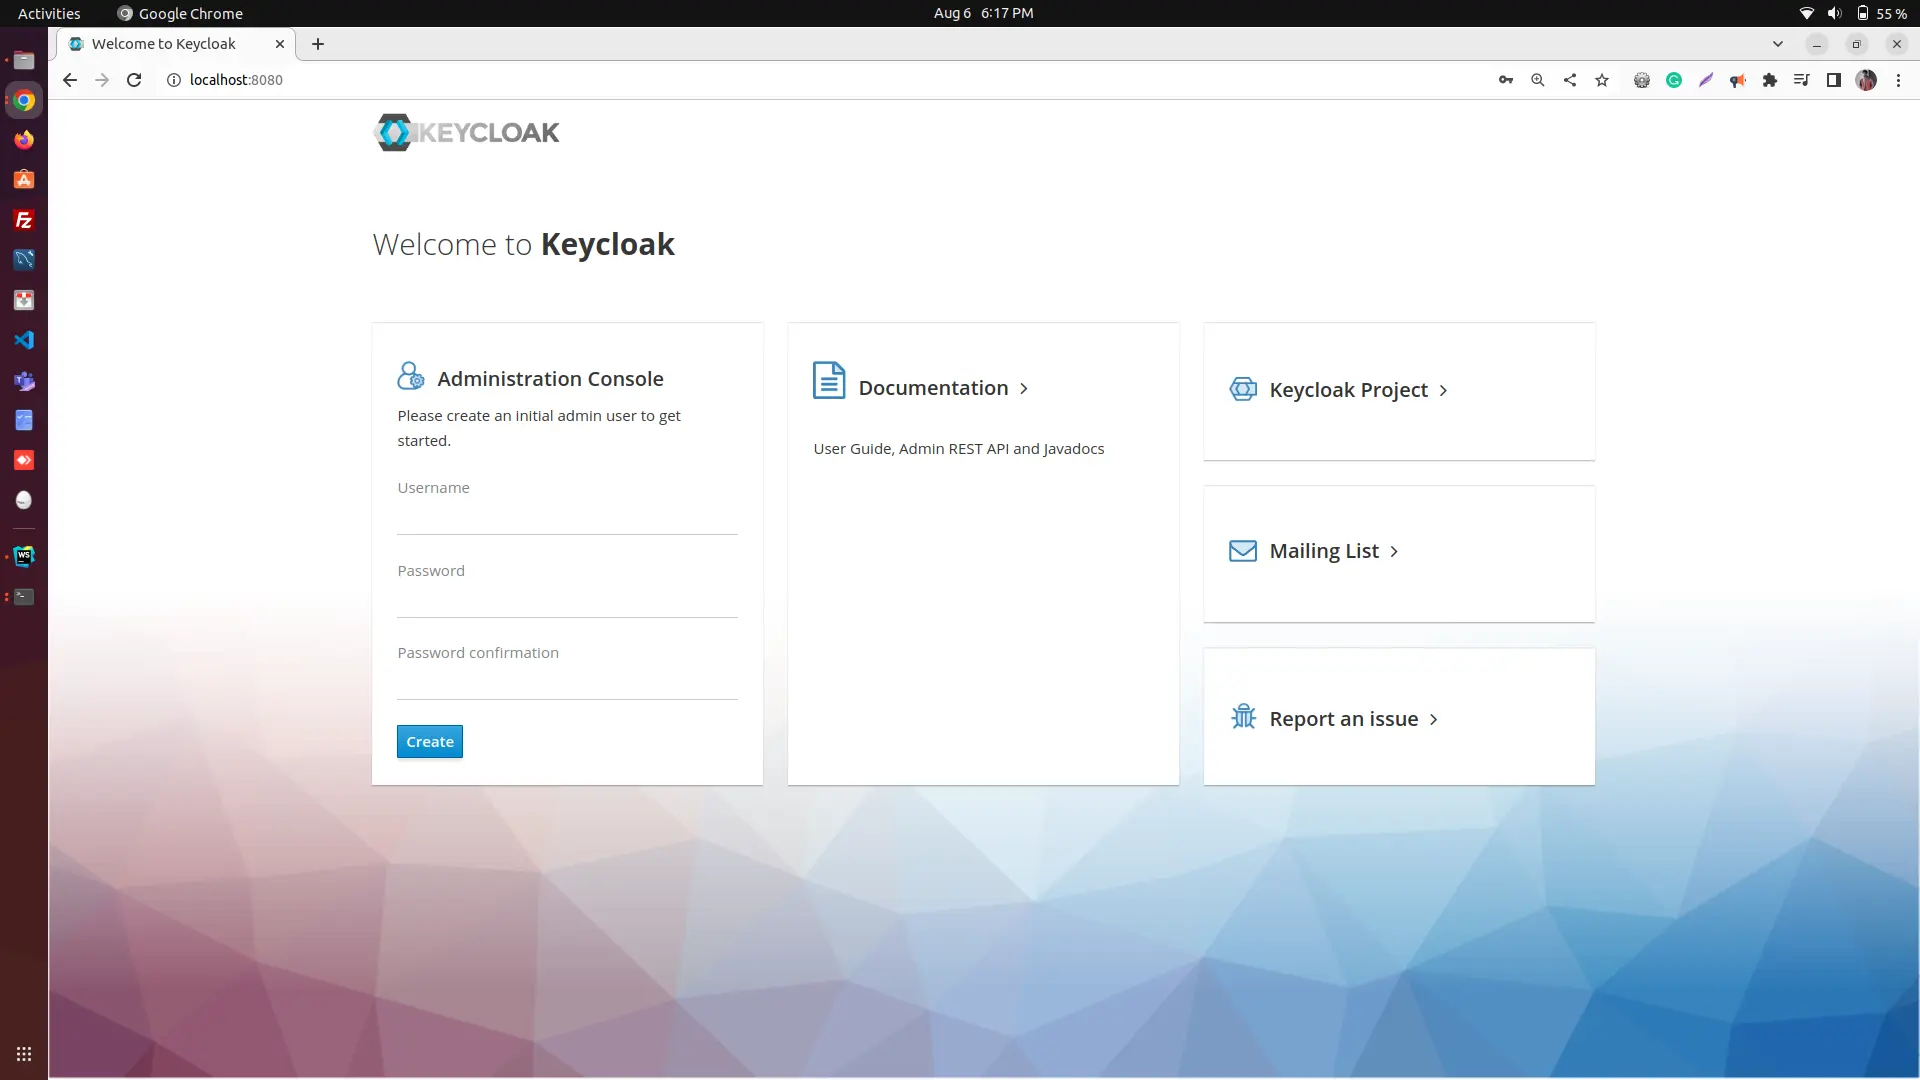Click the 'Welcome to Keycloak' heading
Image resolution: width=1920 pixels, height=1080 pixels.
(x=523, y=244)
